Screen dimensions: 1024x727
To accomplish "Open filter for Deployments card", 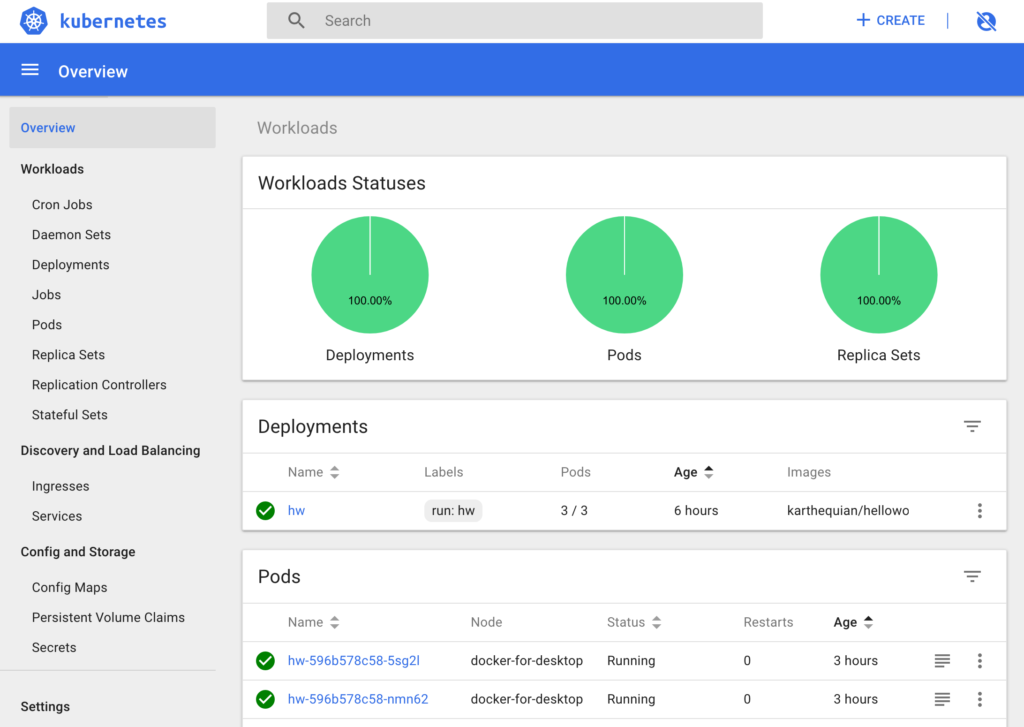I will [x=972, y=427].
